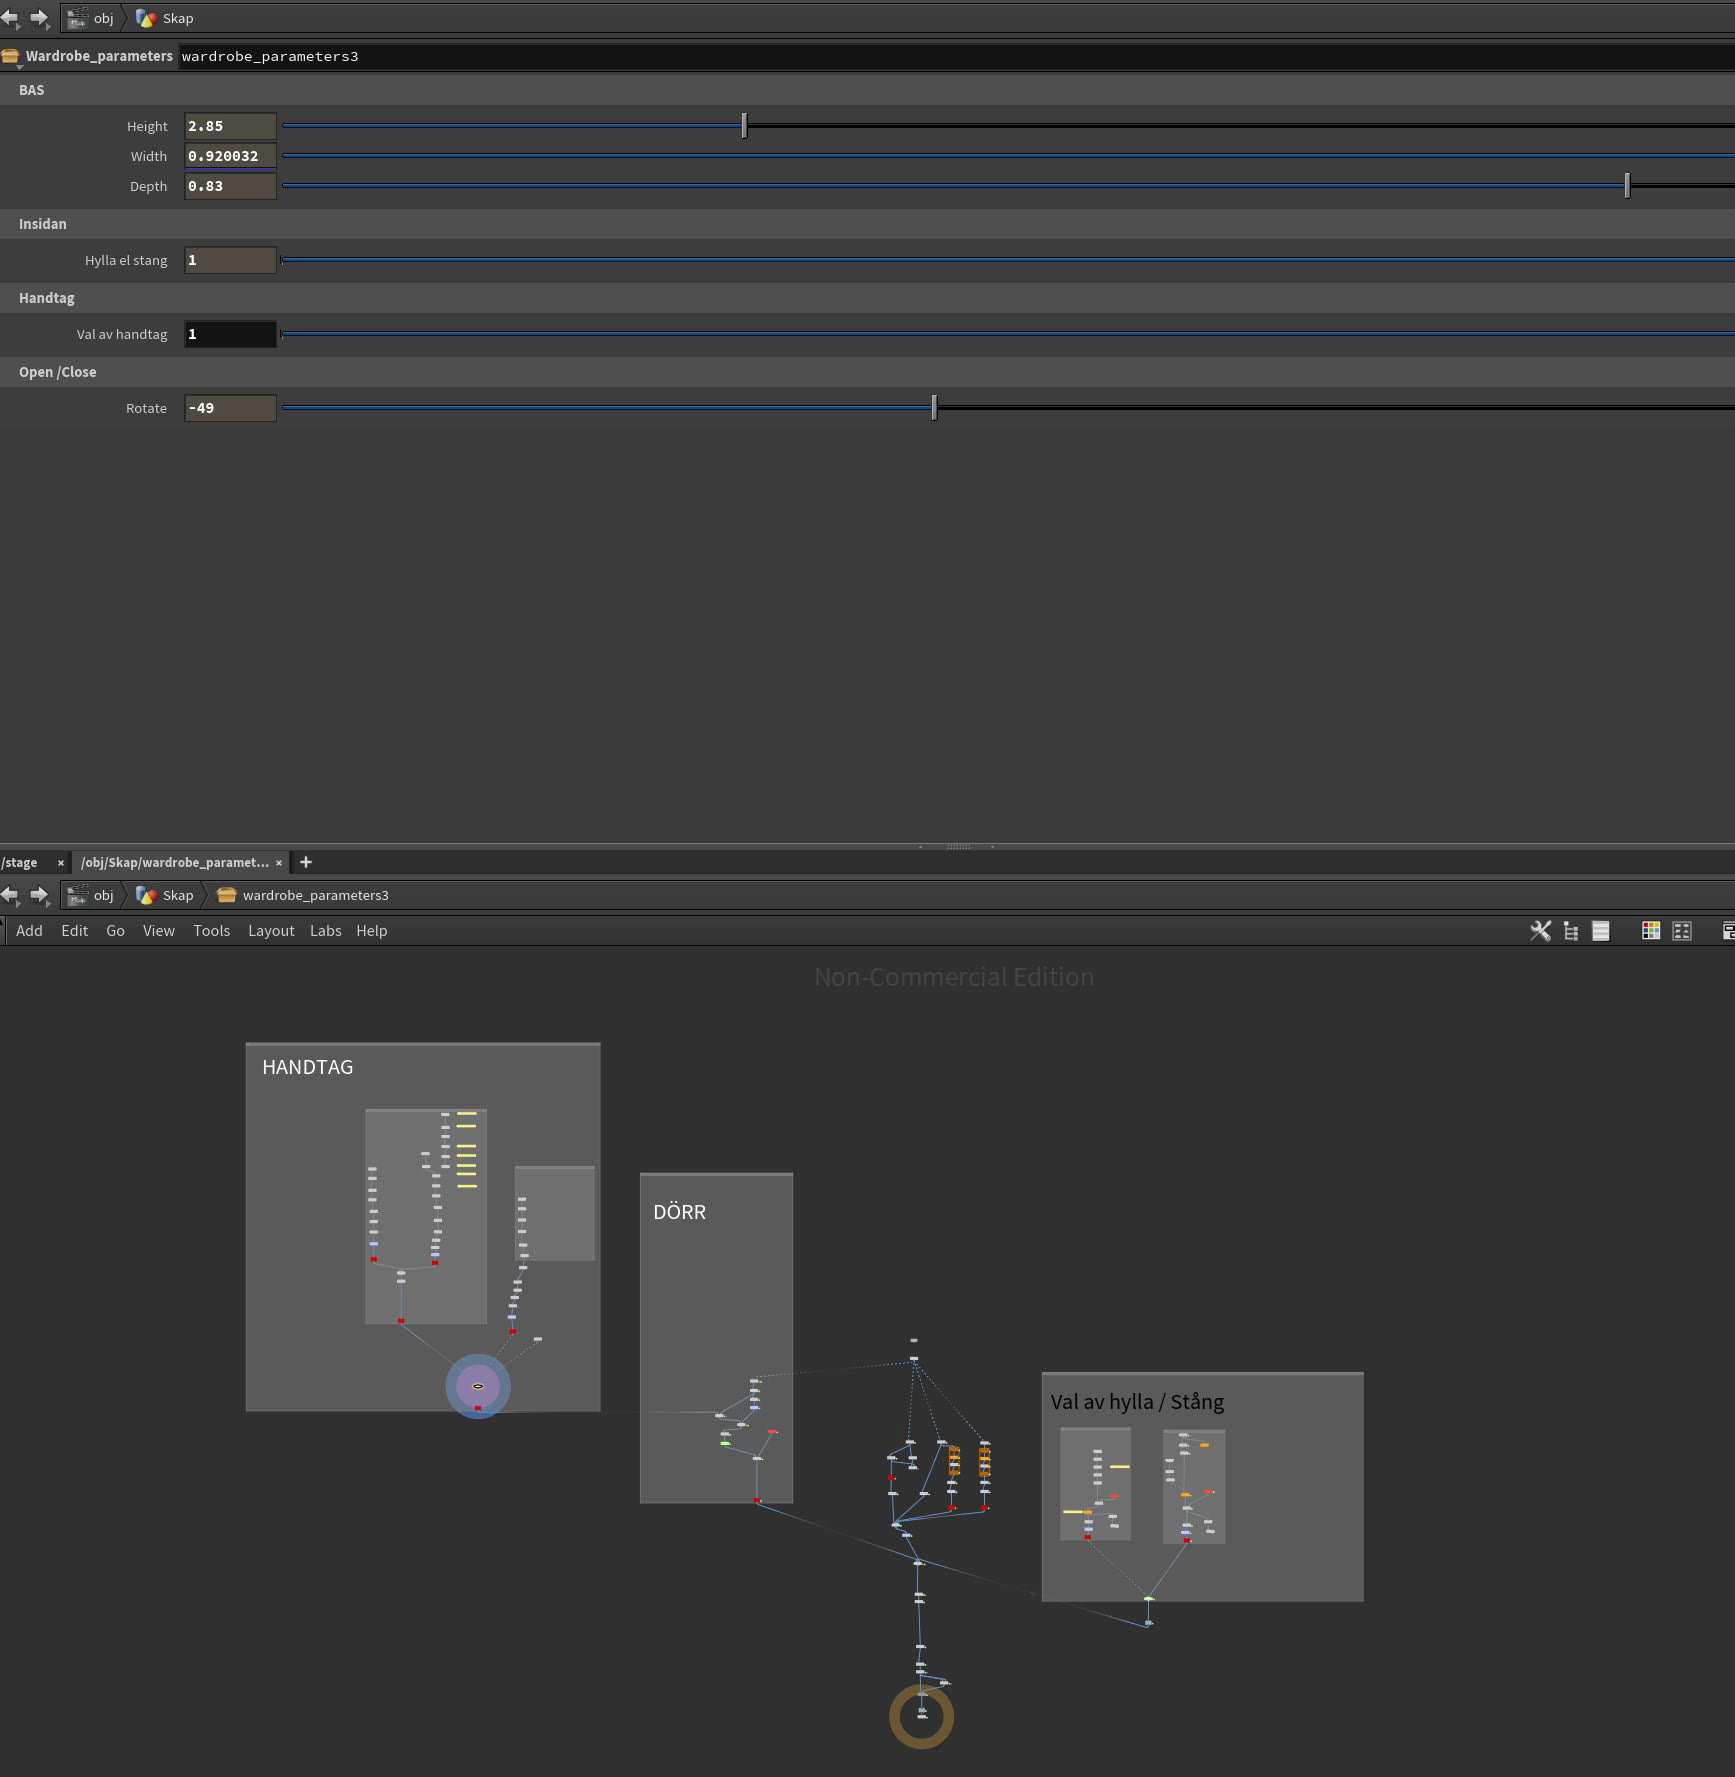1735x1777 pixels.
Task: Open the Add menu
Action: [x=29, y=931]
